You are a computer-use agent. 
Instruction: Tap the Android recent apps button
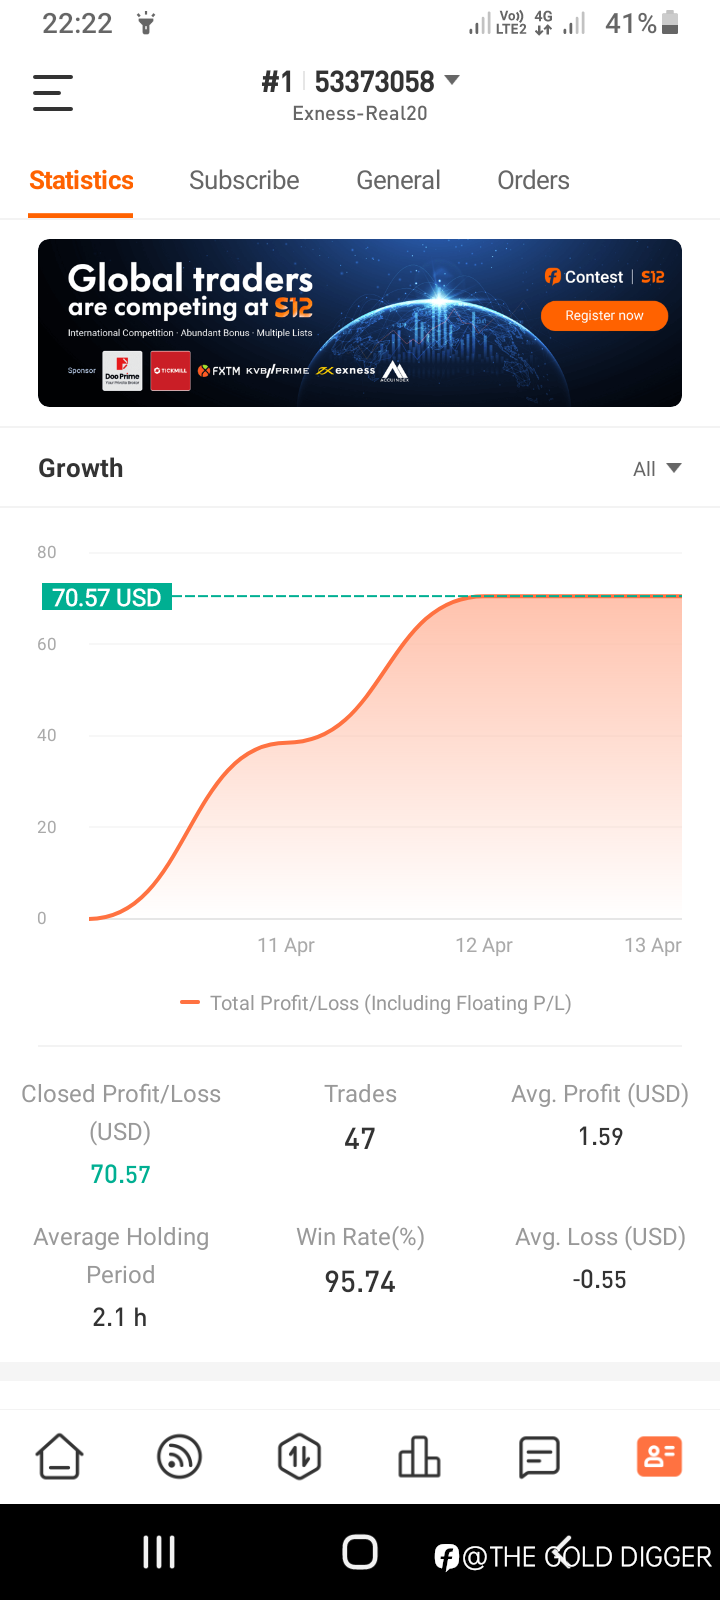[x=159, y=1552]
